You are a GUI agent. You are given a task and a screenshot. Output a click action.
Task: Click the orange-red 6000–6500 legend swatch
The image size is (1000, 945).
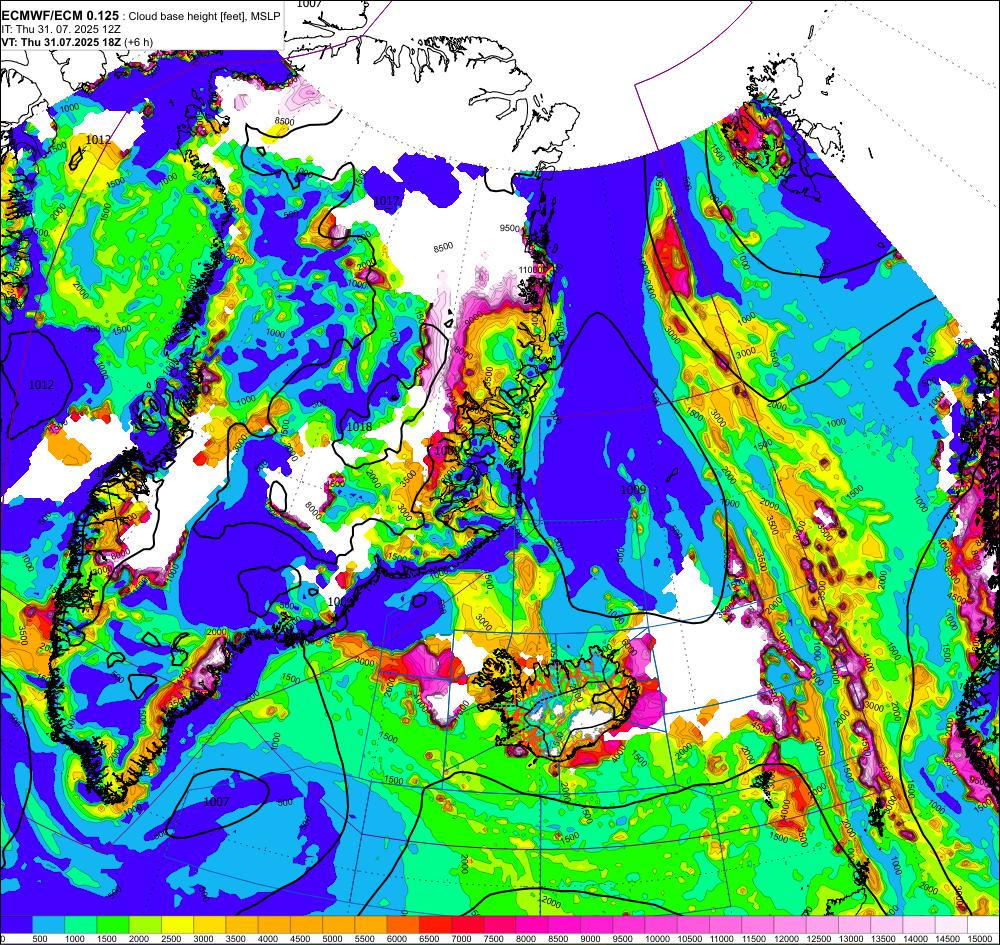point(403,924)
